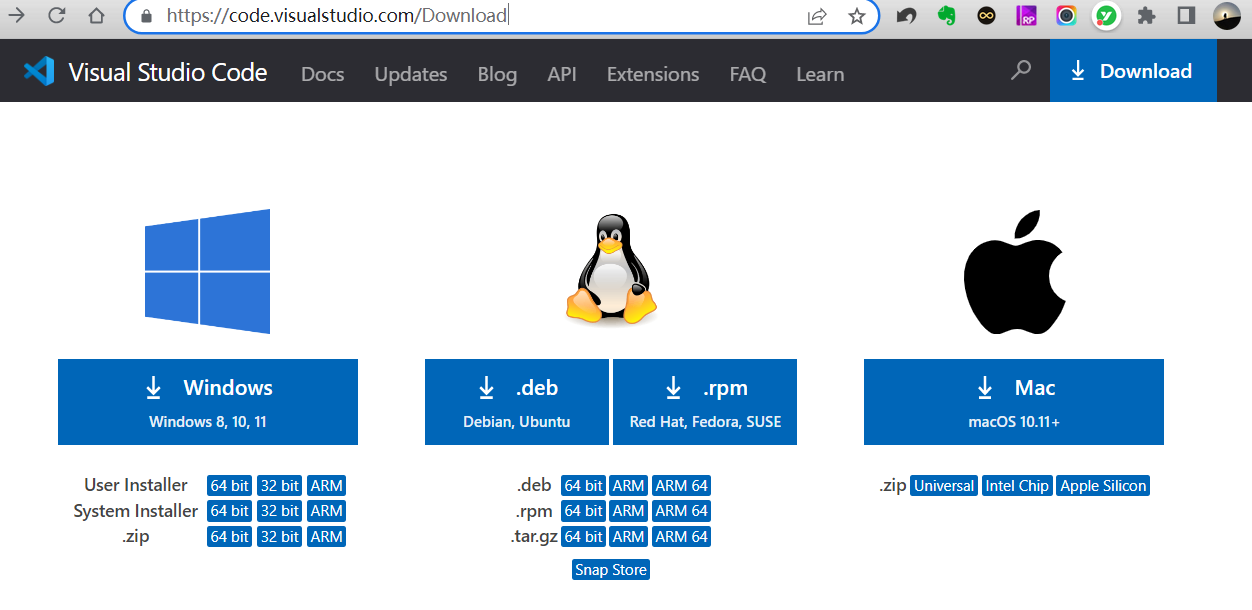Select System Installer 32 bit
Screen dimensions: 1252x610
[280, 511]
